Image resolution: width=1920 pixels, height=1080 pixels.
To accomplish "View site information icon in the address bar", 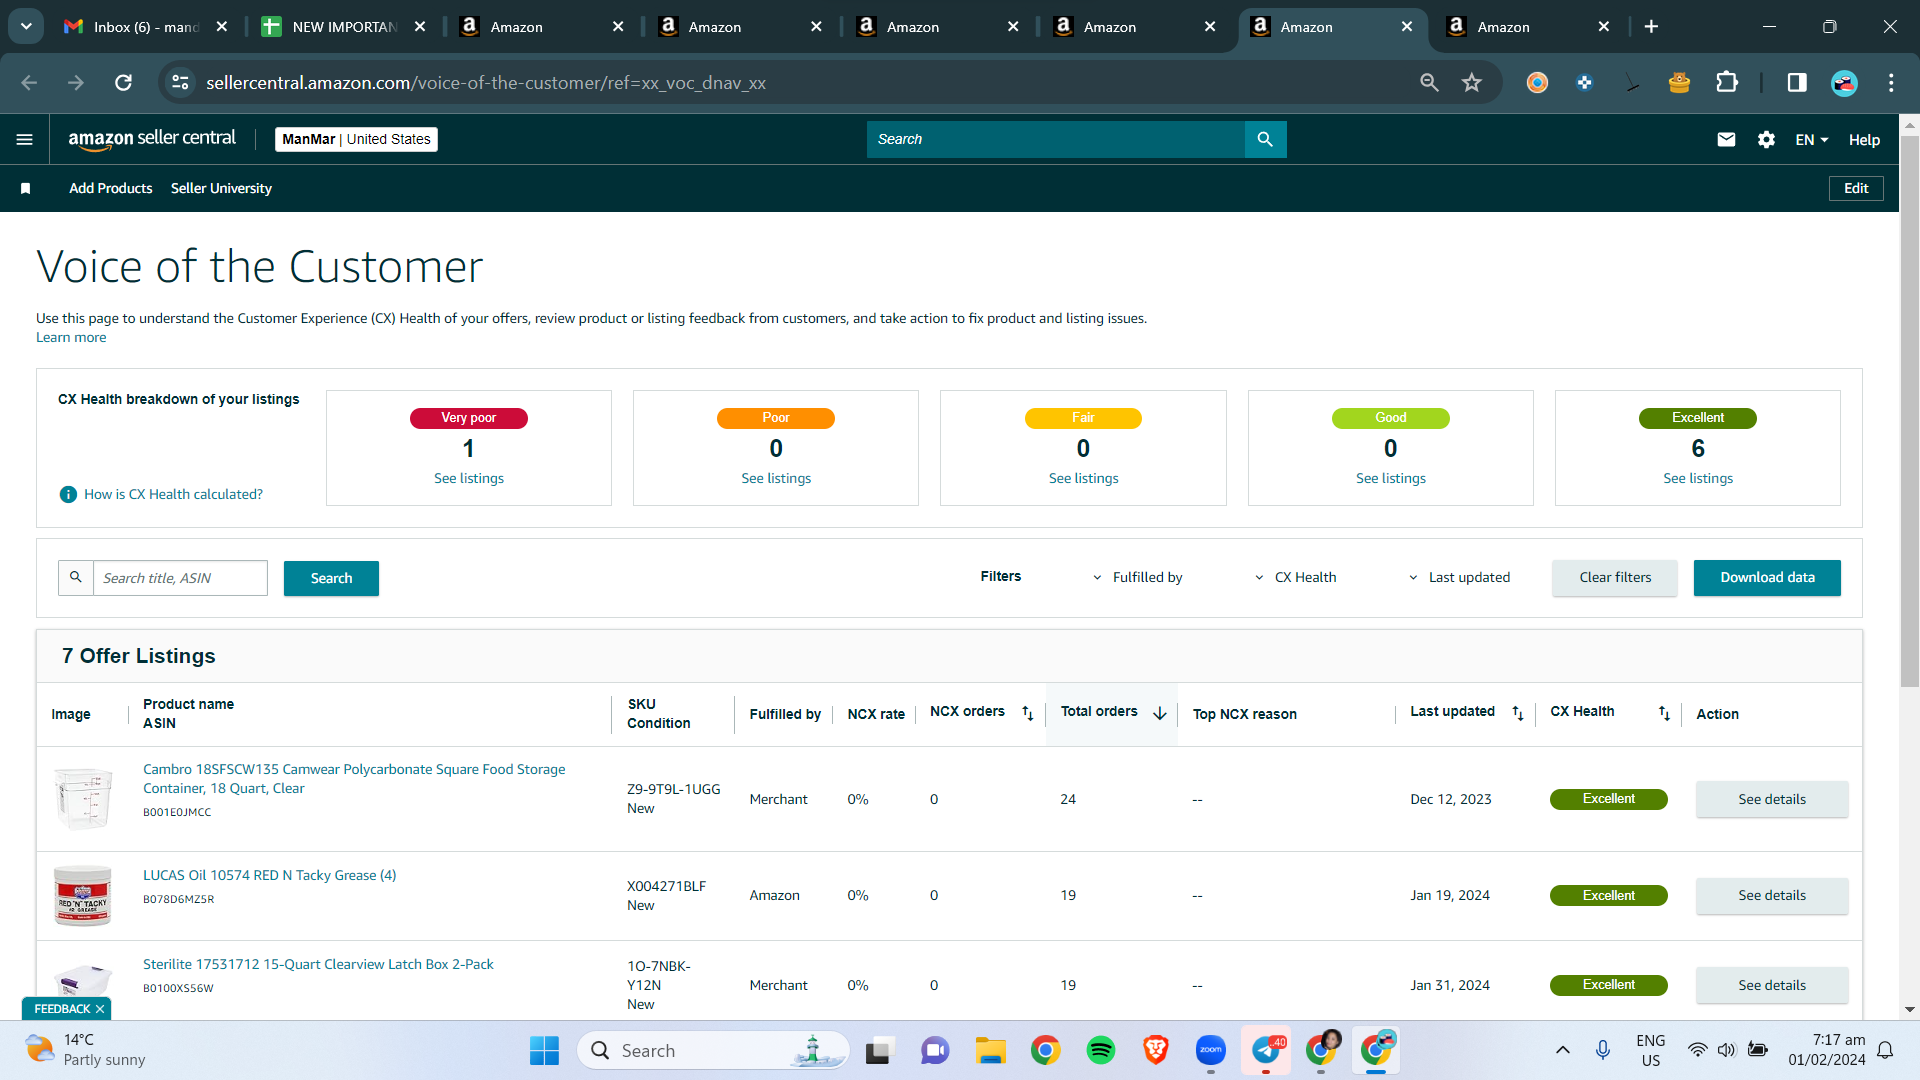I will click(181, 83).
